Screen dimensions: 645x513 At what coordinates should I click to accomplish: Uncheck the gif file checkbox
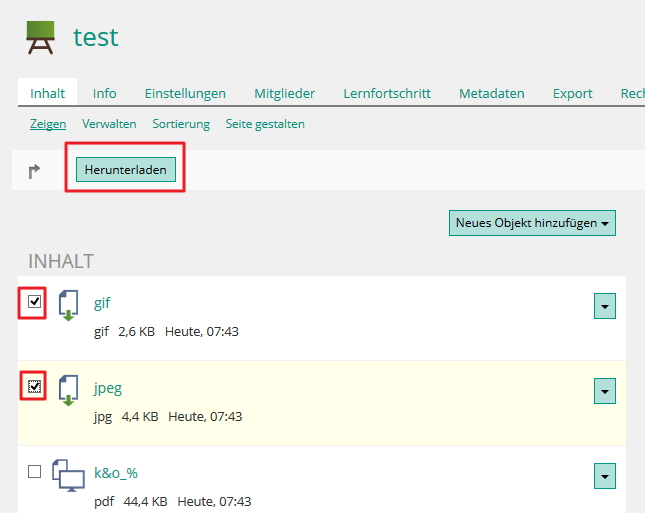35,302
